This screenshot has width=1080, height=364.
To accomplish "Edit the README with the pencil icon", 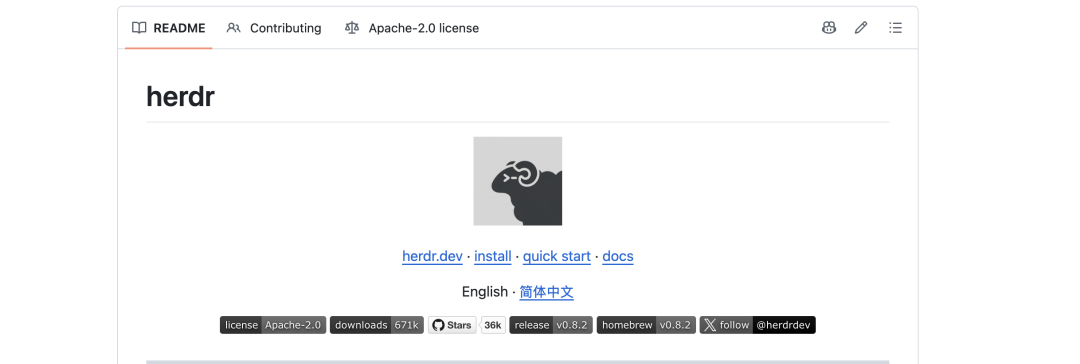I will pos(861,28).
